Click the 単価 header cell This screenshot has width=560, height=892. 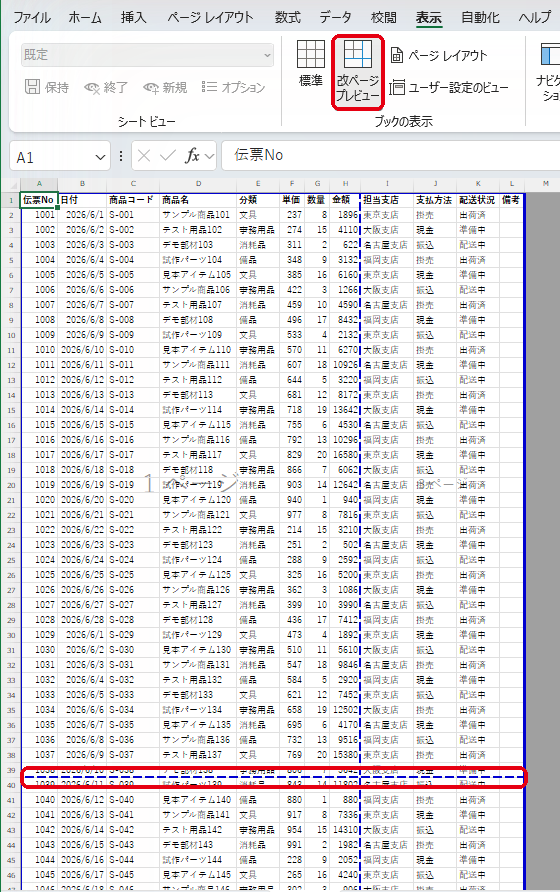[x=292, y=200]
